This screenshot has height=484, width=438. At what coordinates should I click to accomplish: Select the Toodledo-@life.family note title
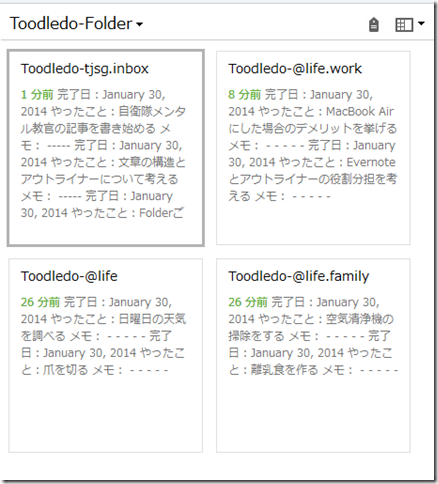pyautogui.click(x=299, y=276)
